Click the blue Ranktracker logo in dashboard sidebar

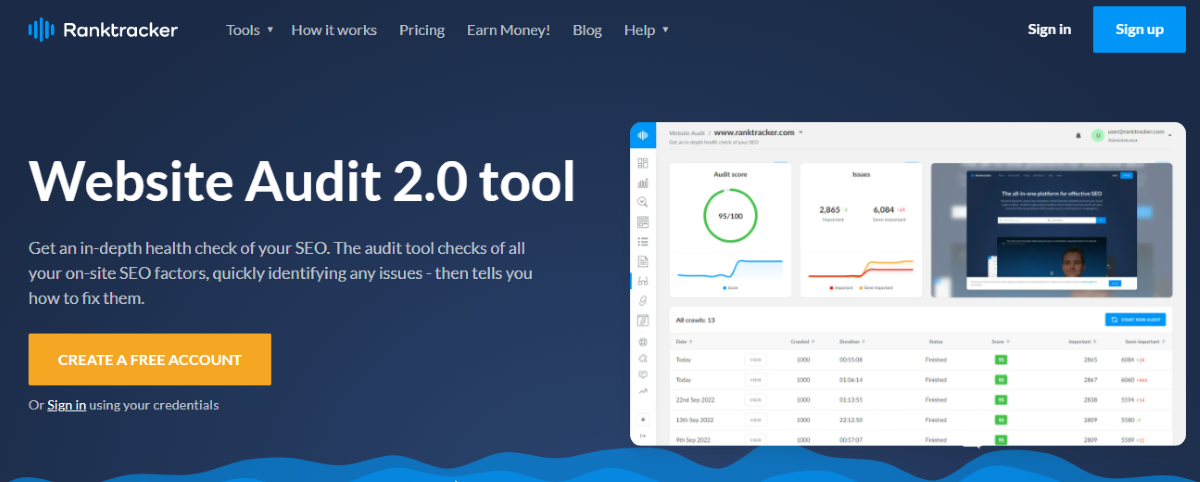click(x=642, y=135)
